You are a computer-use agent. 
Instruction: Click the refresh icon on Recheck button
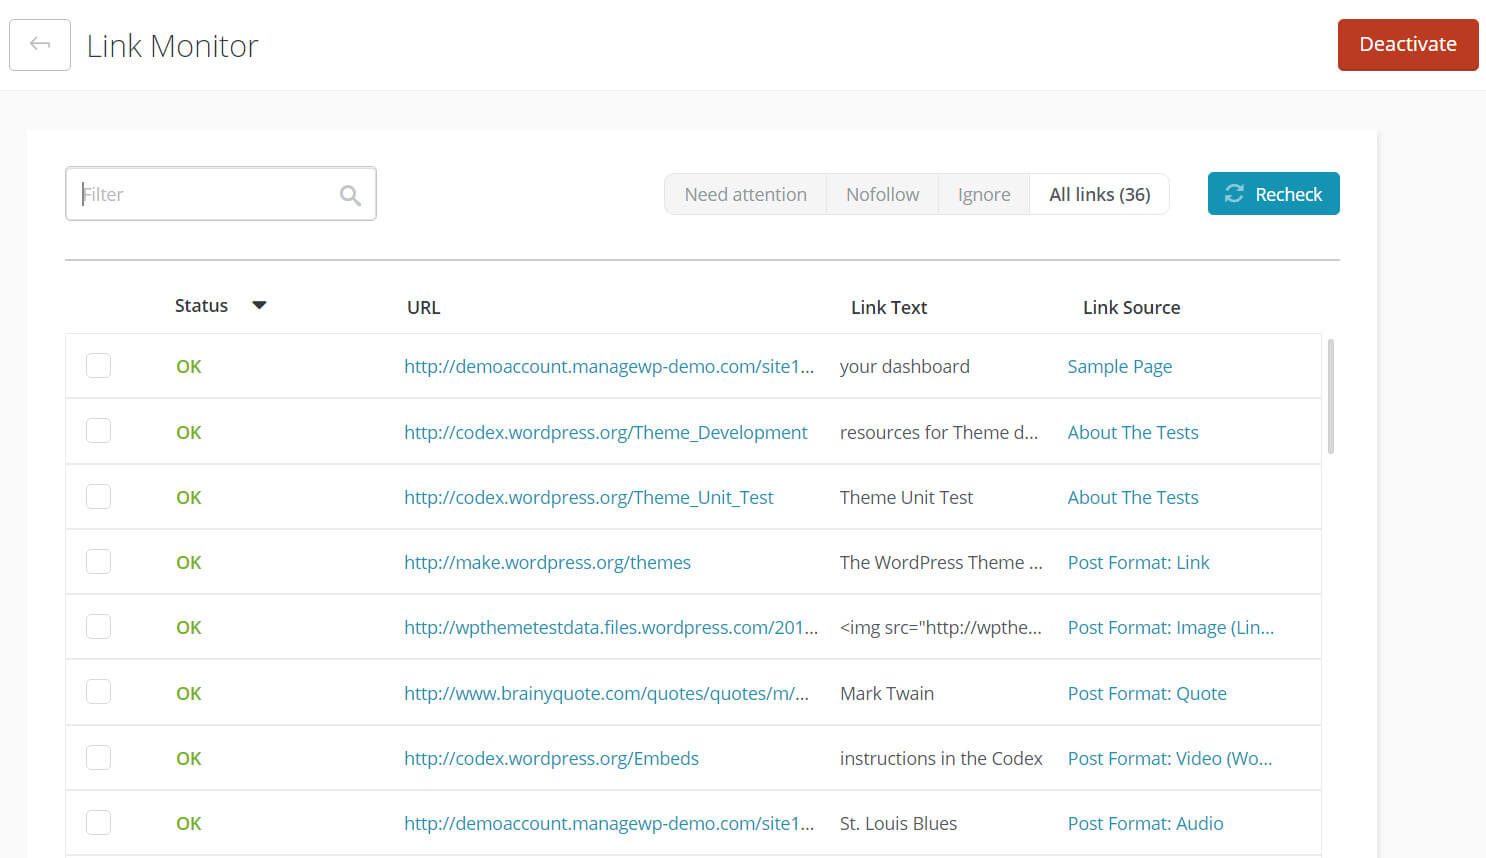pyautogui.click(x=1234, y=194)
